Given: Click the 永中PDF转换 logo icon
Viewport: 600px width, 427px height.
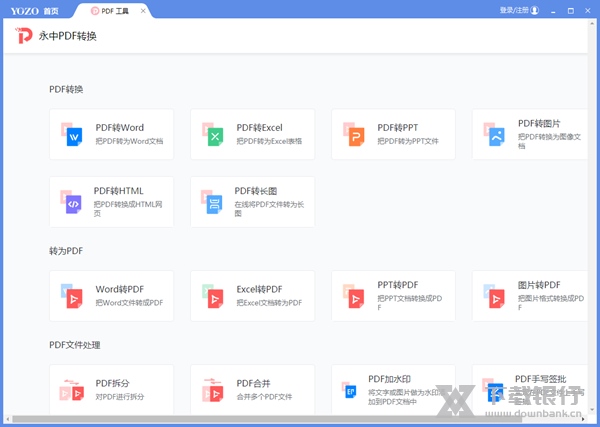Looking at the screenshot, I should [x=24, y=37].
